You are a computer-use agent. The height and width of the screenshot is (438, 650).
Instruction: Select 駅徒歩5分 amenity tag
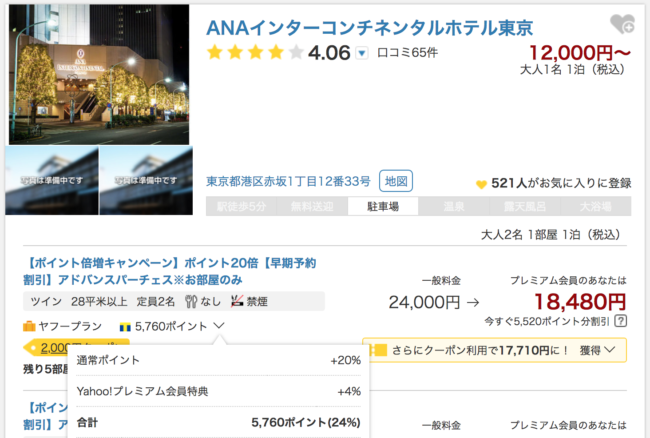pyautogui.click(x=241, y=206)
